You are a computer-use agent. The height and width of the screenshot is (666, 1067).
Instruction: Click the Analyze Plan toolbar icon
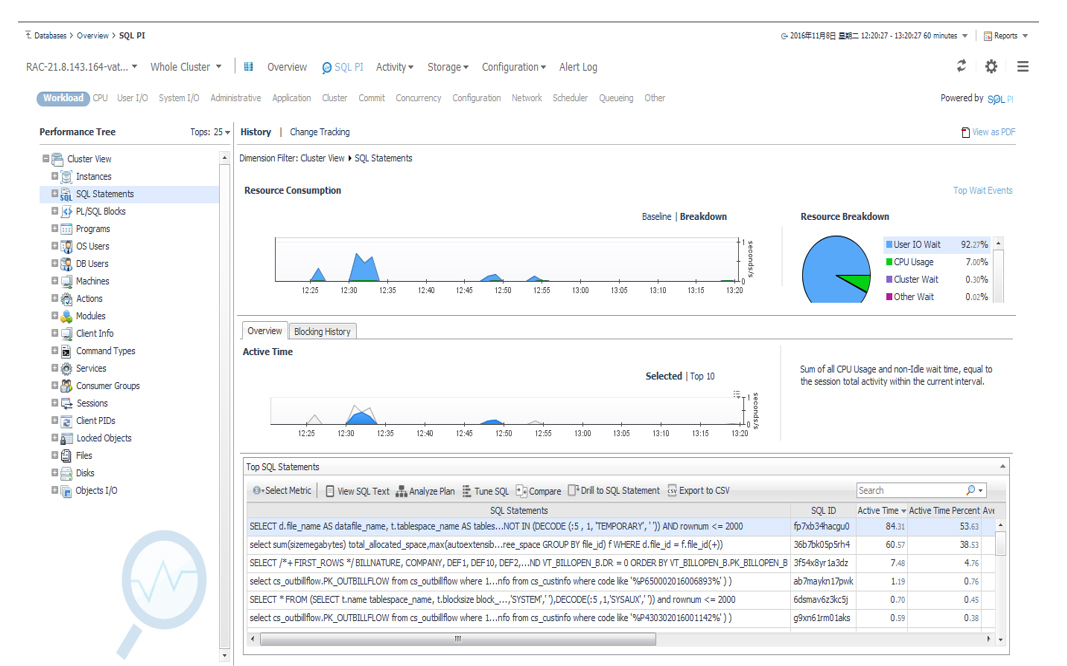point(401,491)
